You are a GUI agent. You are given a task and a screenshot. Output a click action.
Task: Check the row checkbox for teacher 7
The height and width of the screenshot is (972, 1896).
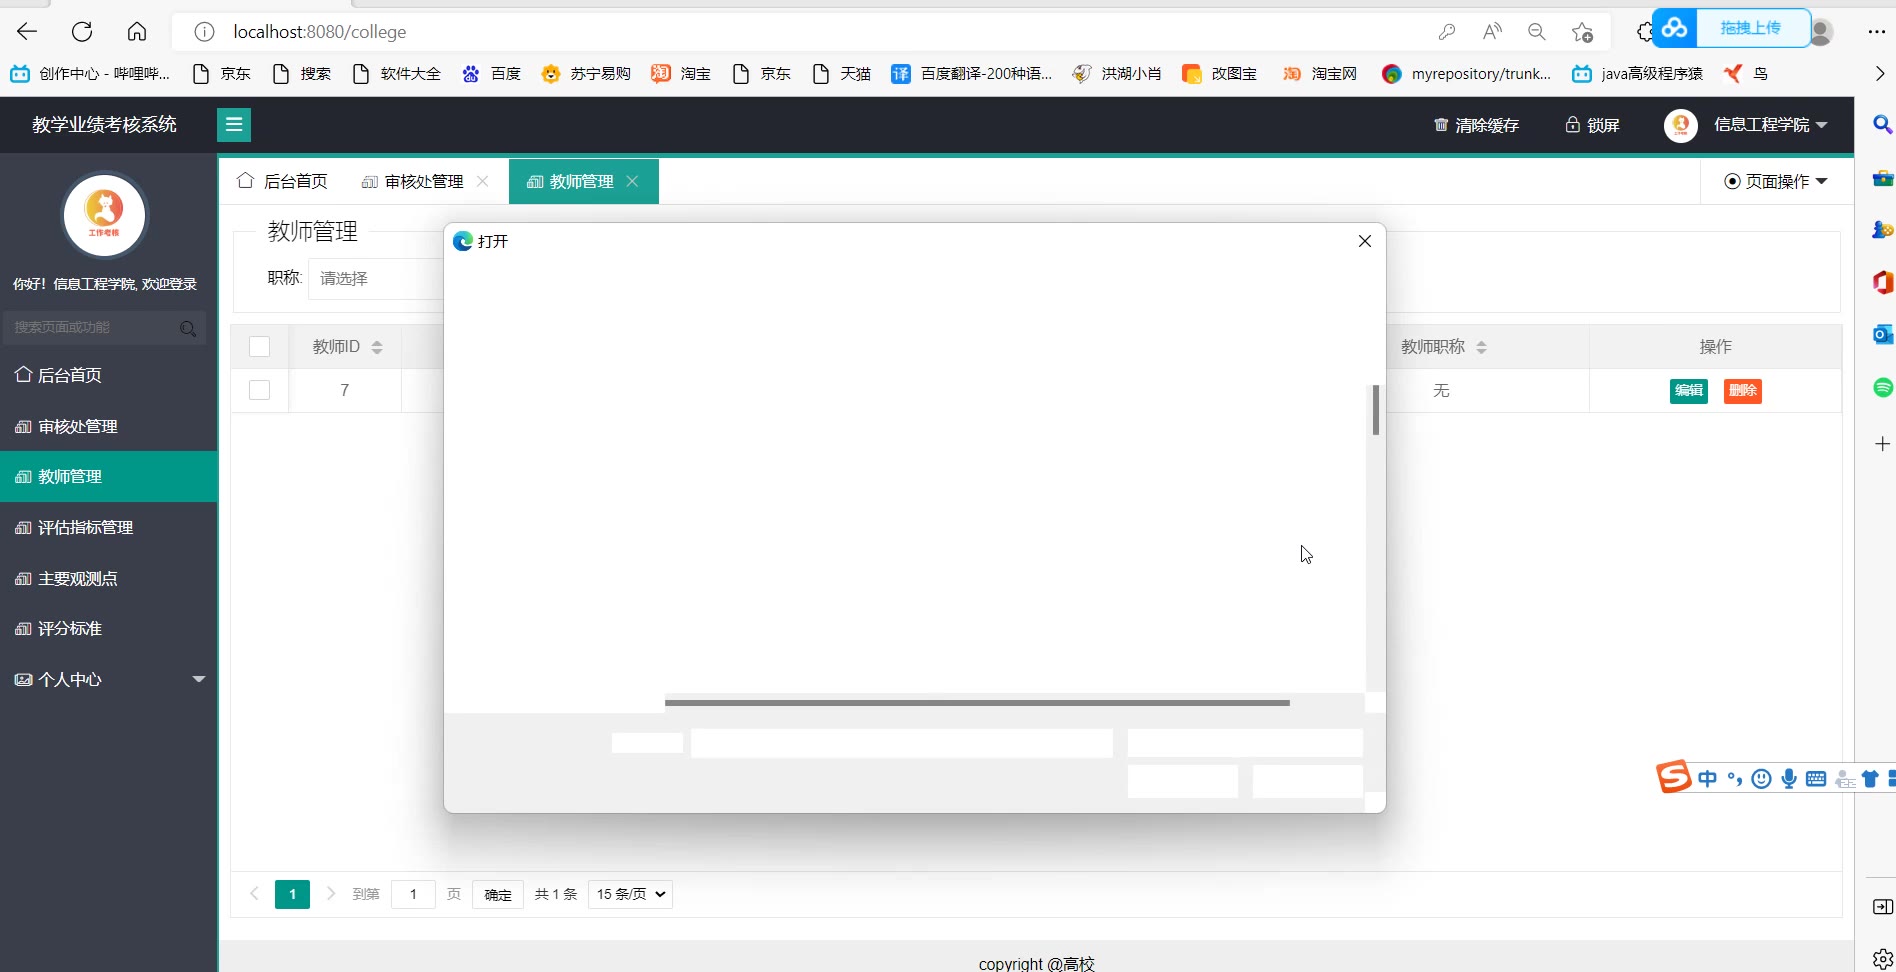click(x=260, y=390)
